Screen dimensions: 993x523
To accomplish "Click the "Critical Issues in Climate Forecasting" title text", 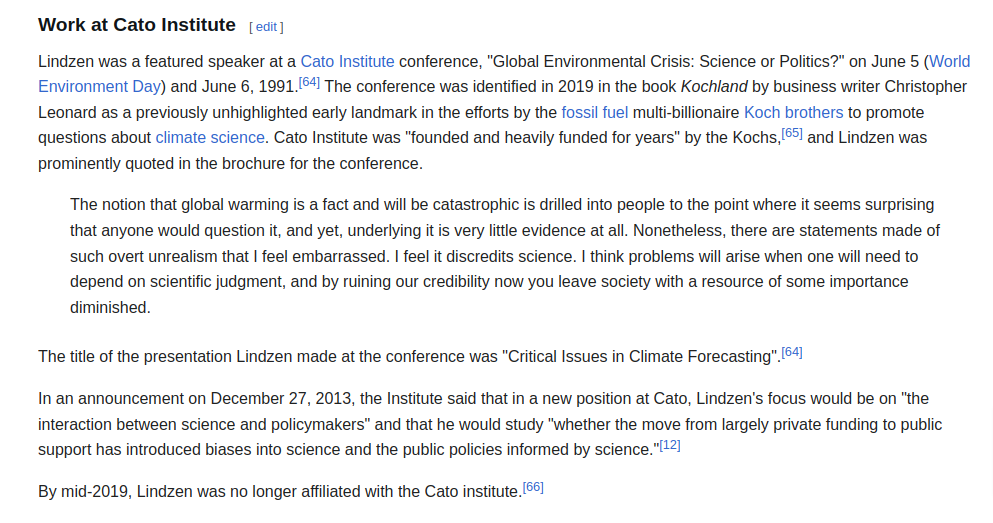I will pyautogui.click(x=640, y=357).
